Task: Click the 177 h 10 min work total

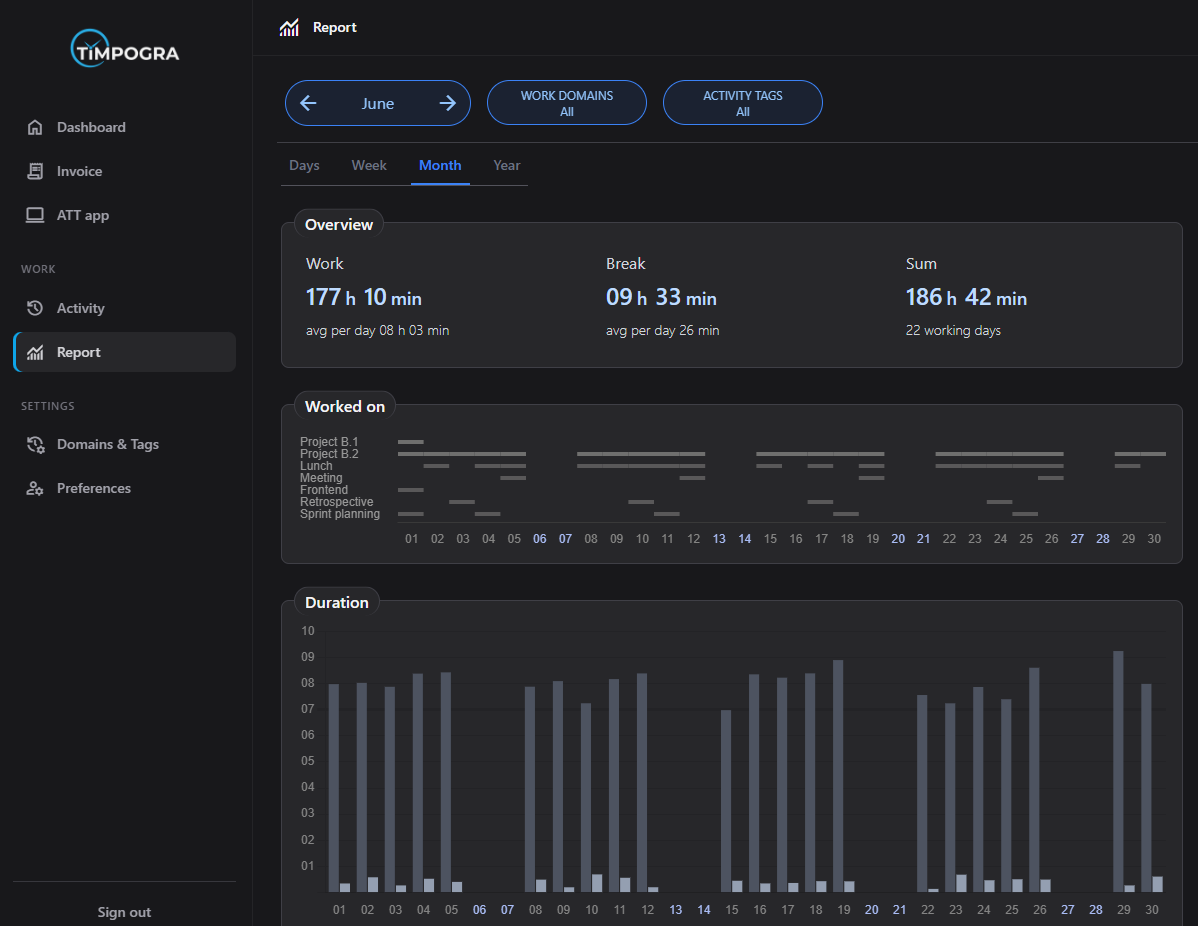Action: (364, 297)
